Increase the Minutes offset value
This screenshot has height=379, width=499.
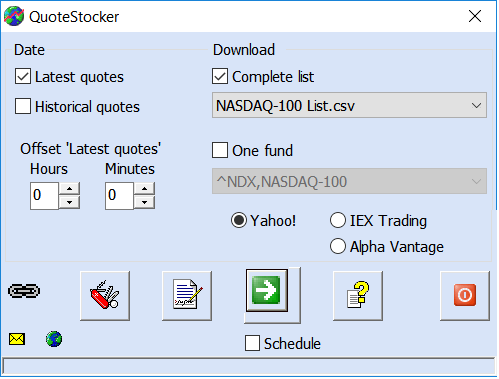pyautogui.click(x=144, y=189)
